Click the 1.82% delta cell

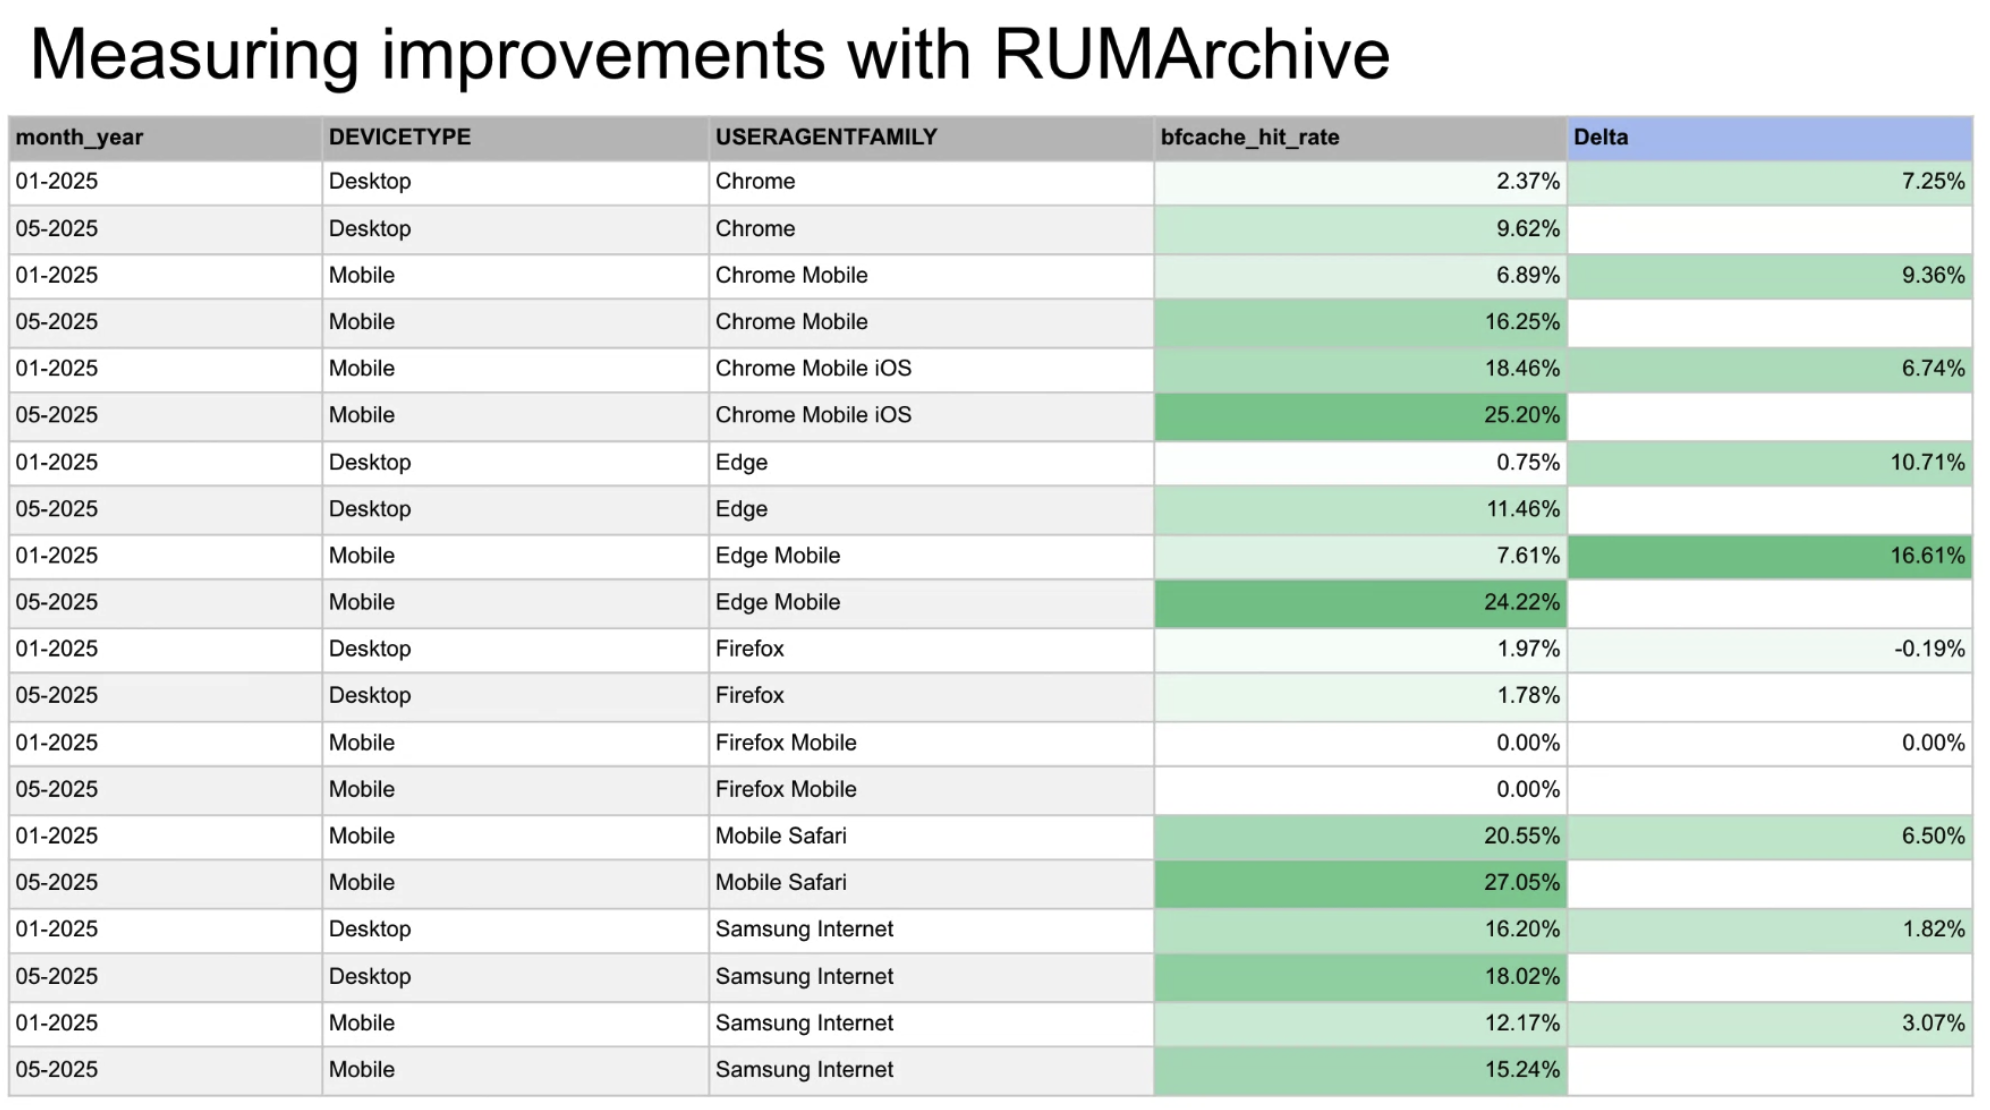pos(1770,929)
